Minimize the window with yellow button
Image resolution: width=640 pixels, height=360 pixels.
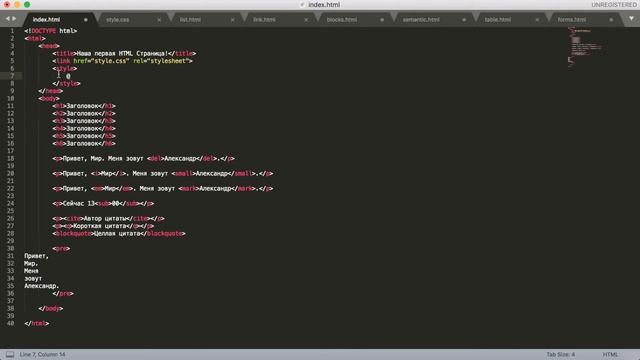click(x=17, y=4)
